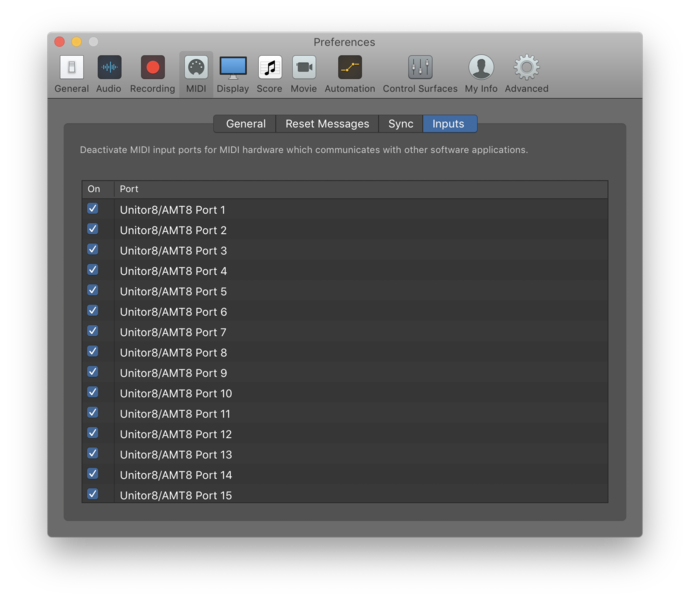This screenshot has width=690, height=600.
Task: Click the Port column header
Action: (361, 189)
